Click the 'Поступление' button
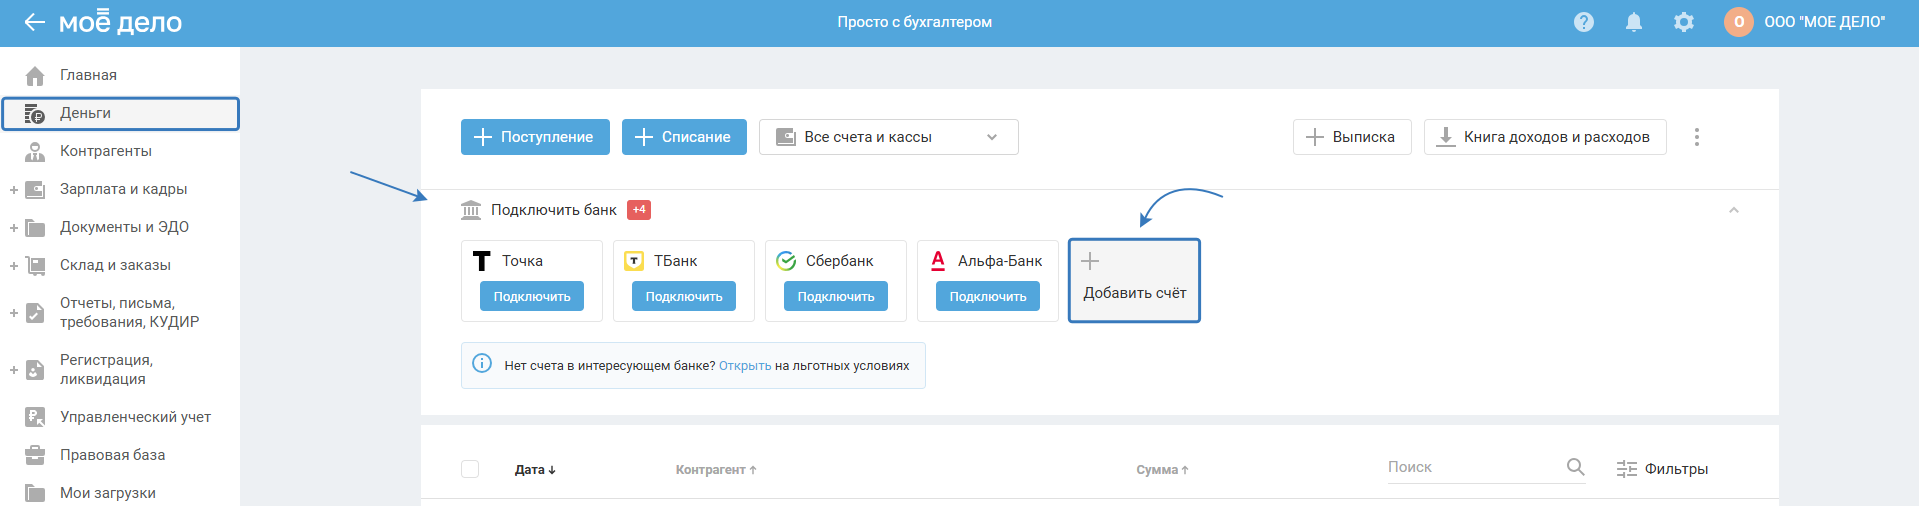 [x=534, y=137]
